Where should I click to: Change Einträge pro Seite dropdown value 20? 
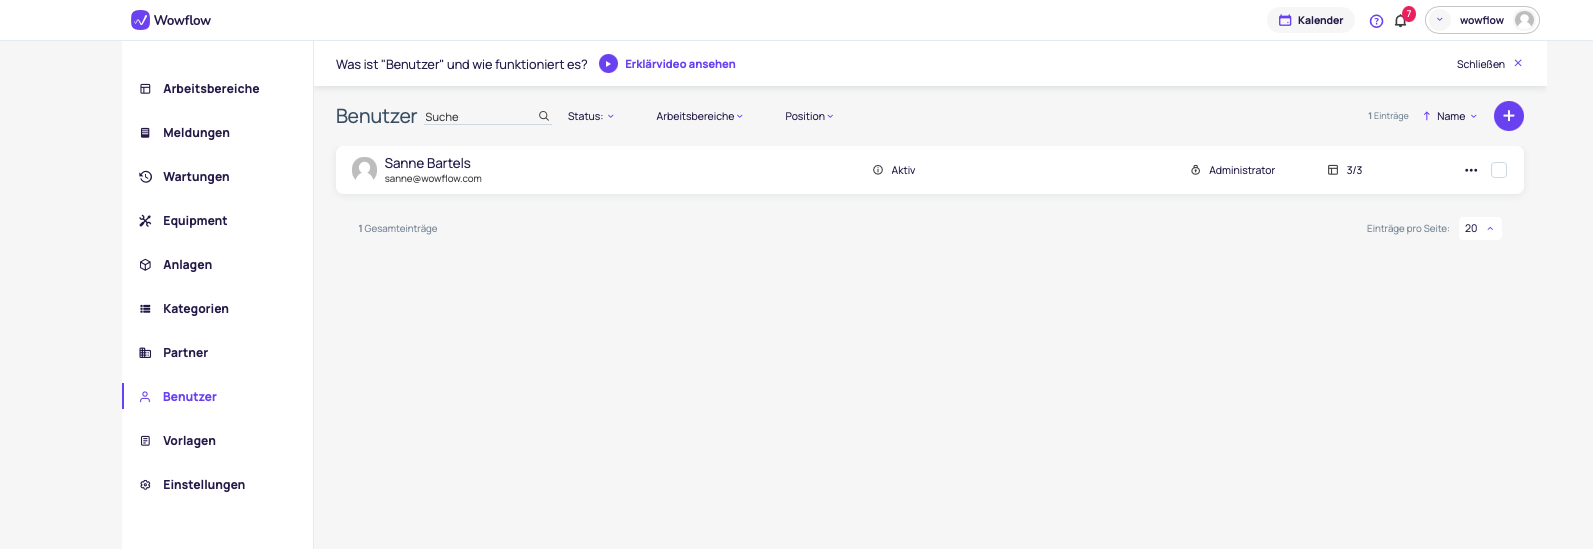pos(1480,229)
